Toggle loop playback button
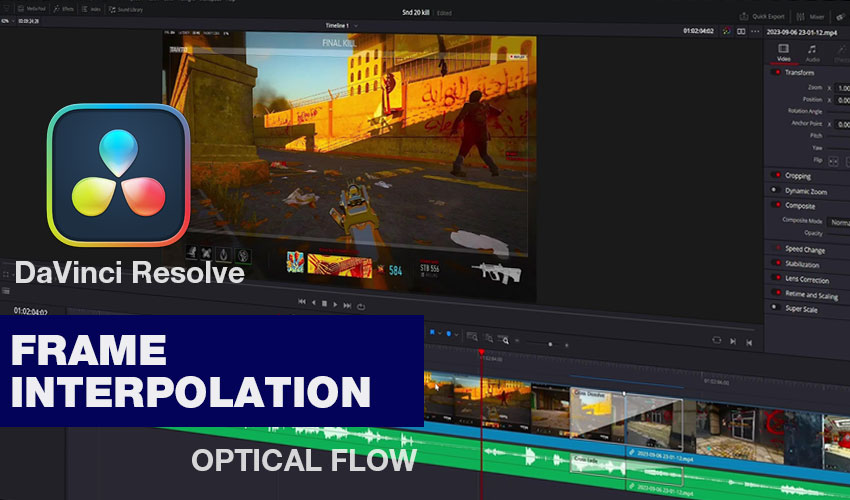The image size is (850, 500). coord(361,307)
